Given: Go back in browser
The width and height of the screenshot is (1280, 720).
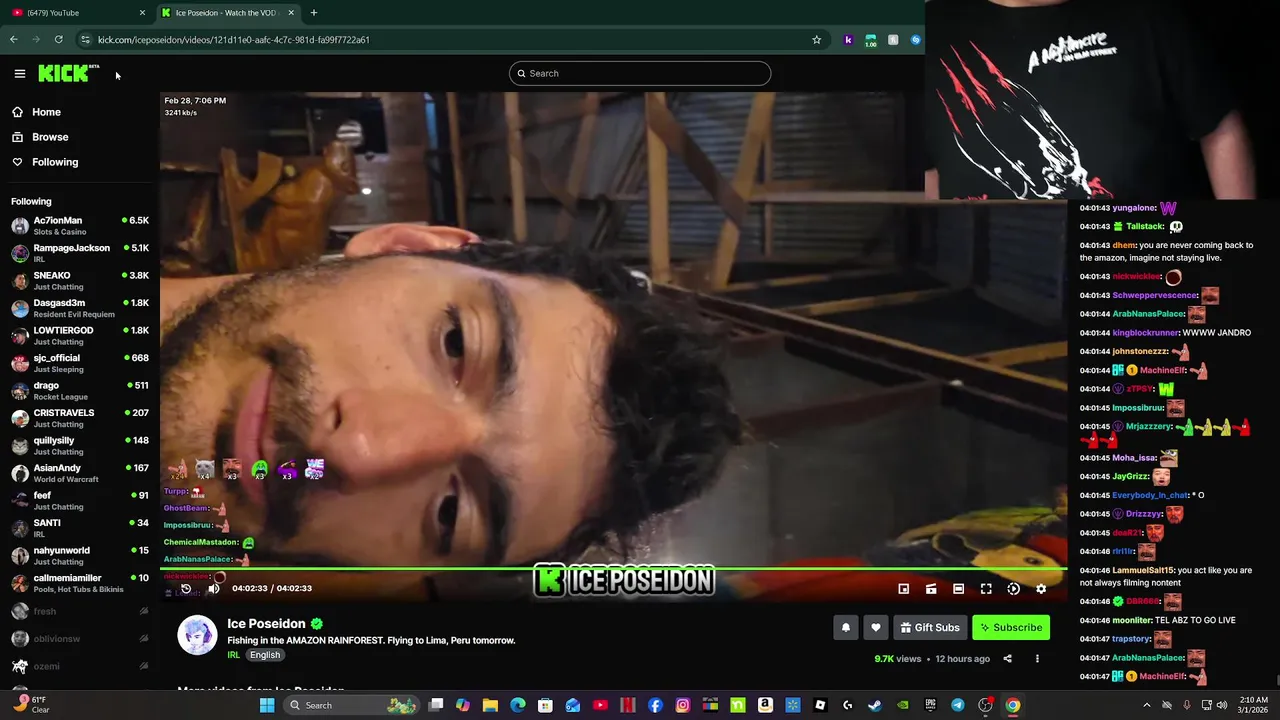Looking at the screenshot, I should click(14, 39).
